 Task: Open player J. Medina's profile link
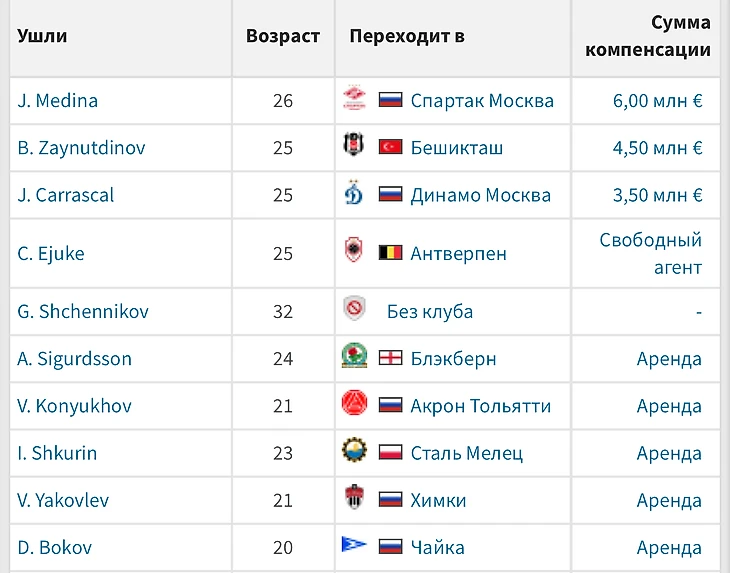click(58, 101)
